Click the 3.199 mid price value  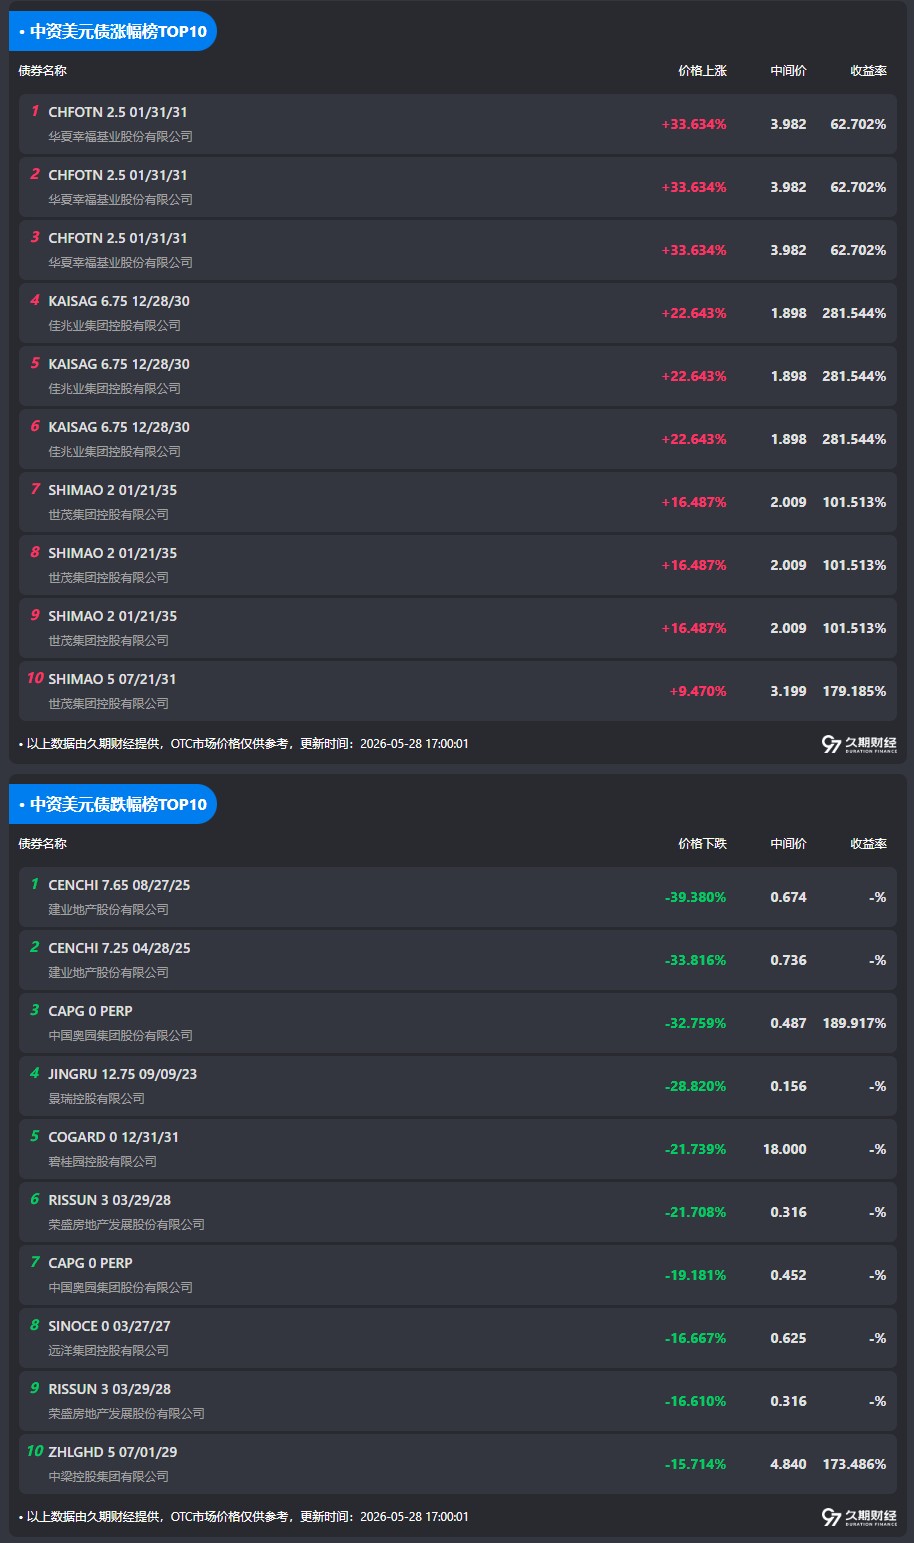tap(788, 691)
